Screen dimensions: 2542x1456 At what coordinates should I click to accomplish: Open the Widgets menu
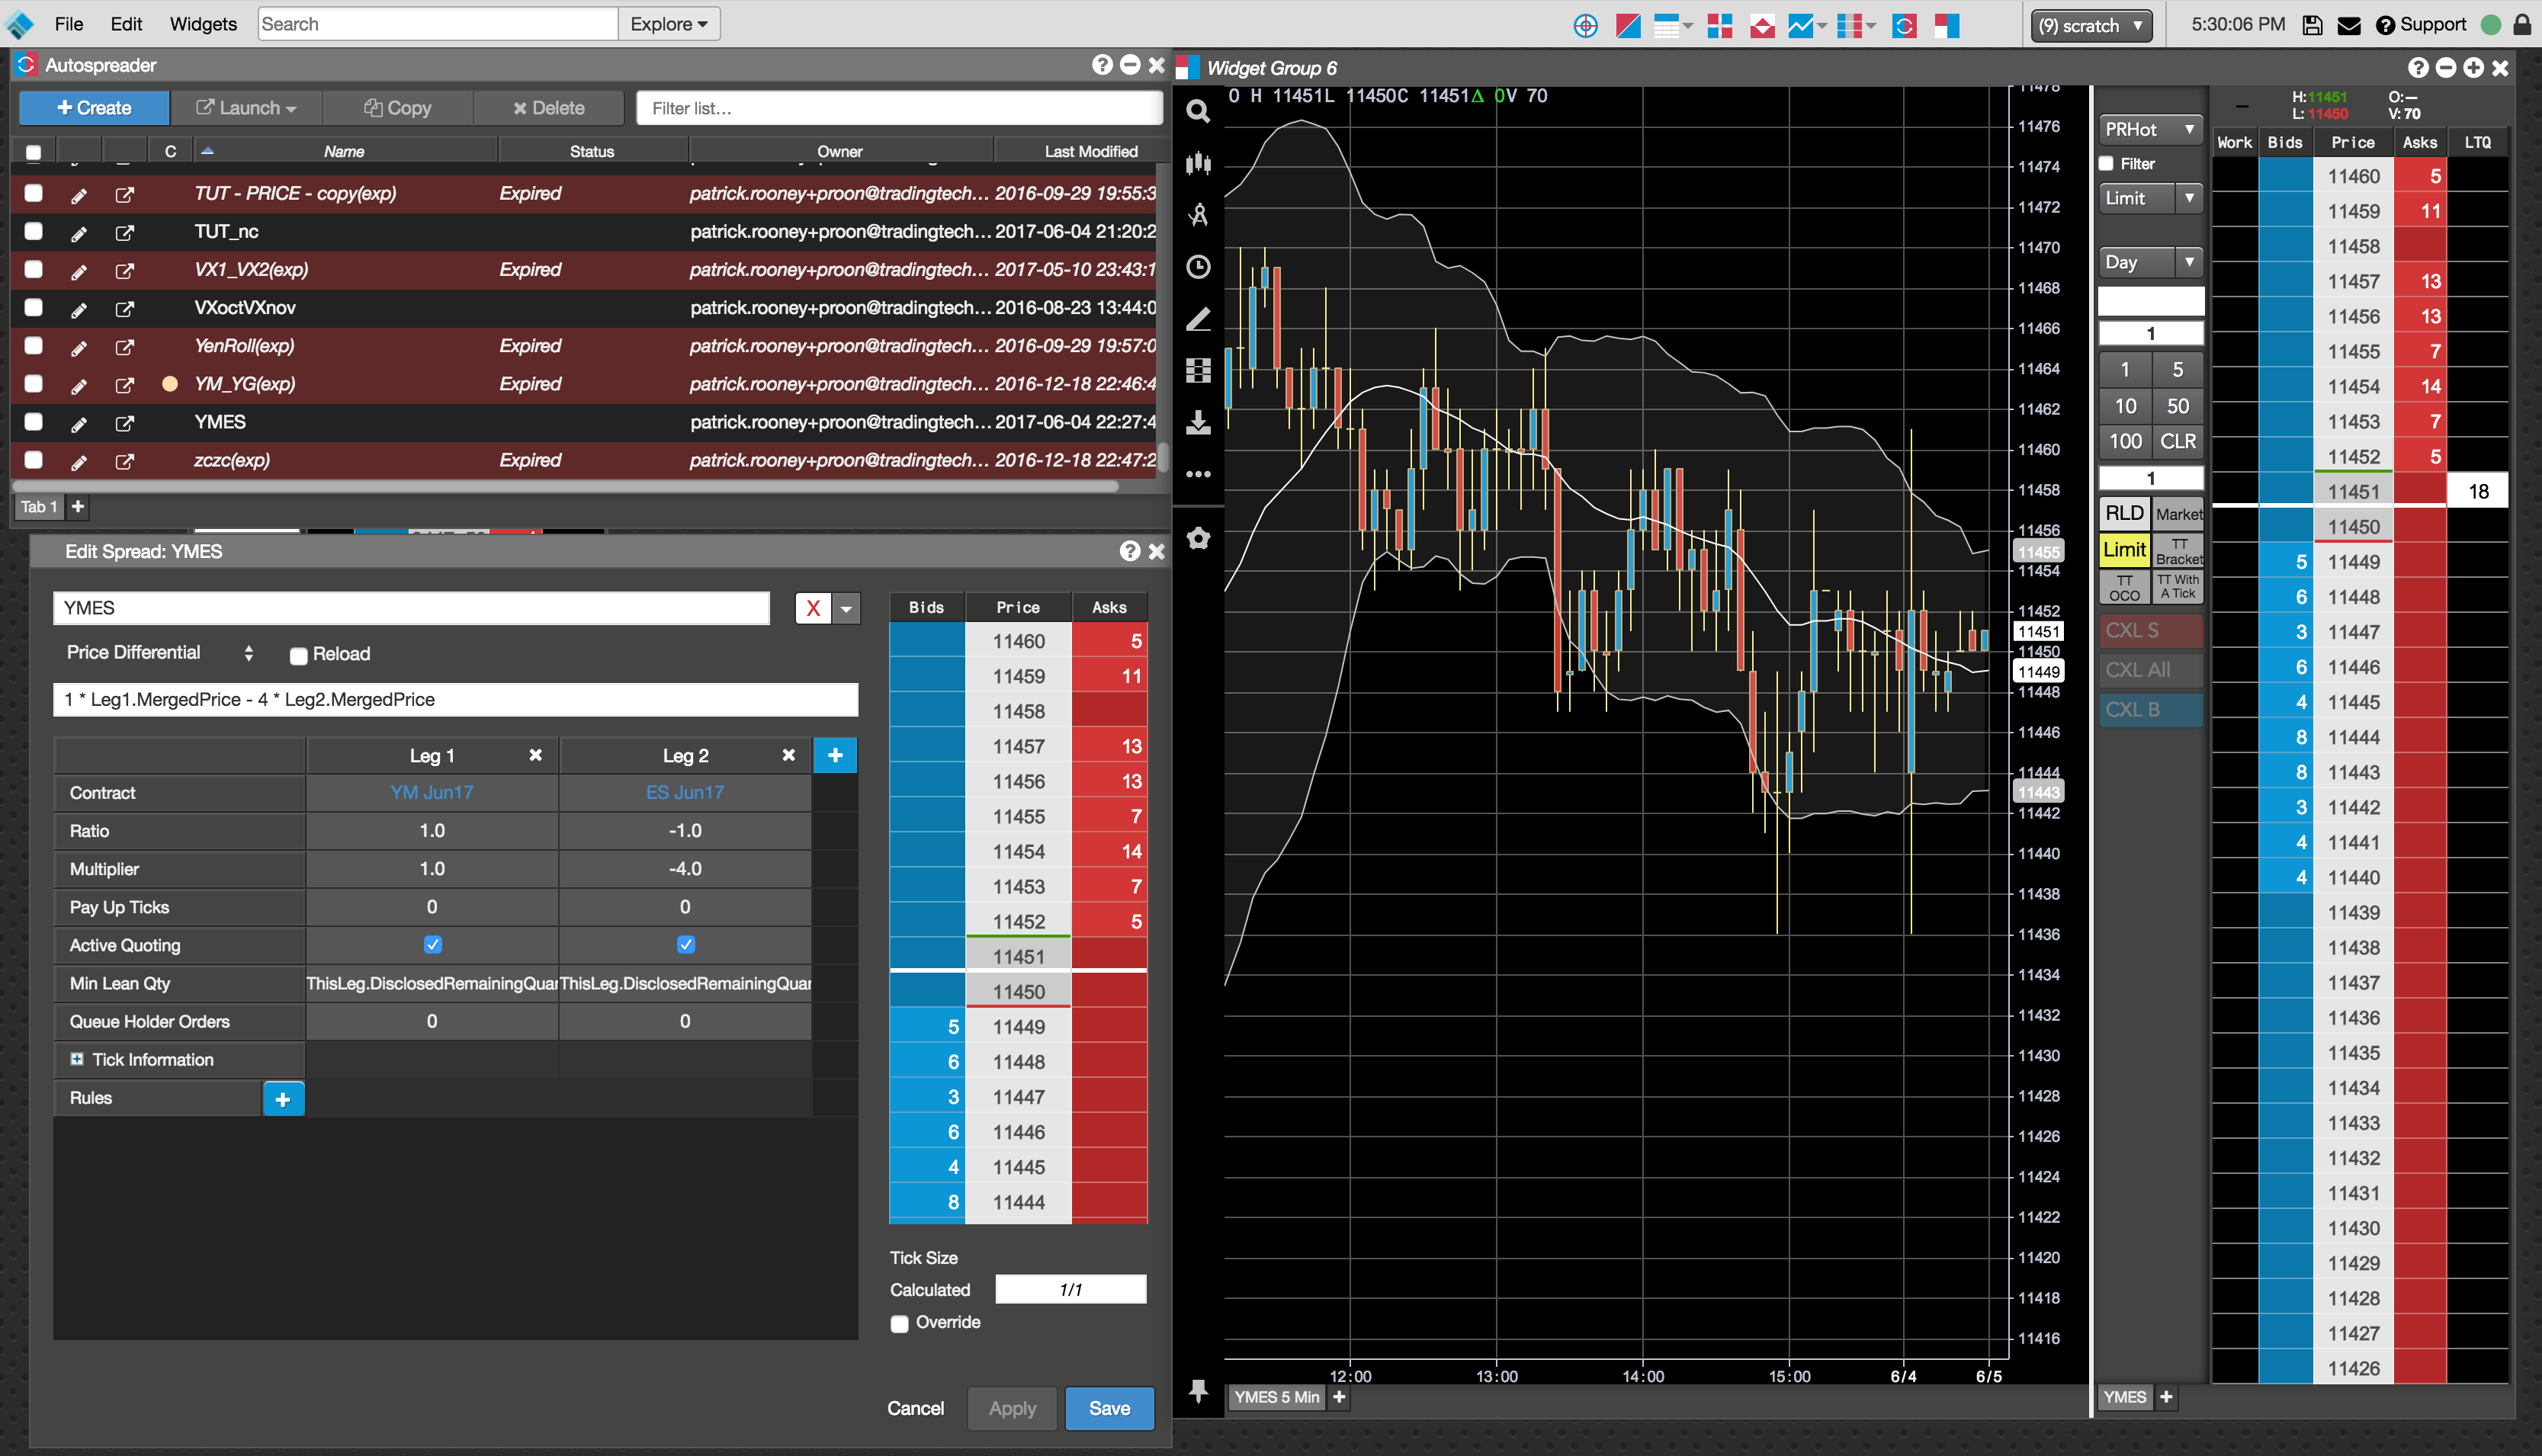coord(203,24)
